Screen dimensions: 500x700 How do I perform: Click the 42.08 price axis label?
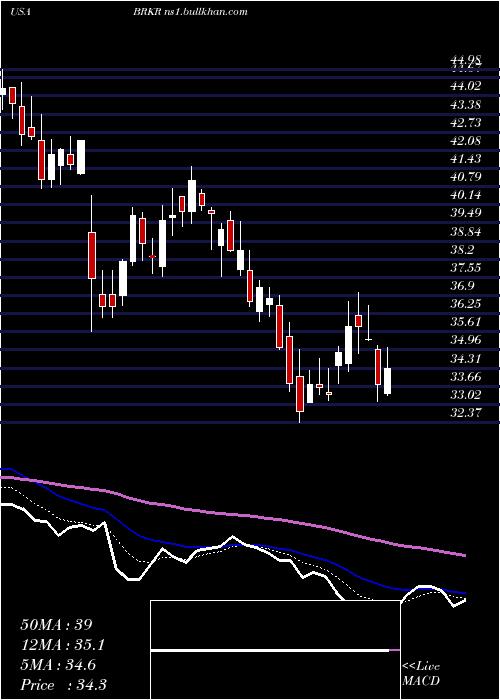pyautogui.click(x=465, y=141)
